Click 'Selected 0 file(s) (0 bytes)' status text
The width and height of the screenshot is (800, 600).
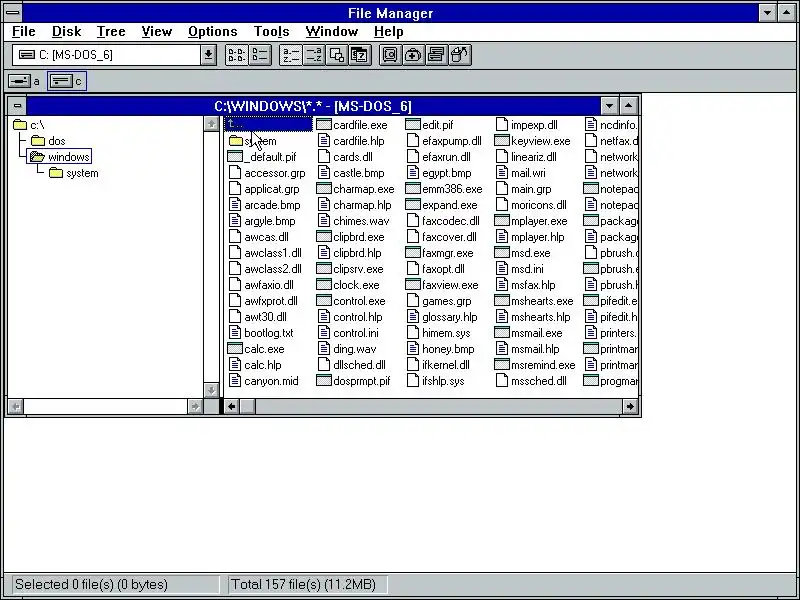[91, 585]
